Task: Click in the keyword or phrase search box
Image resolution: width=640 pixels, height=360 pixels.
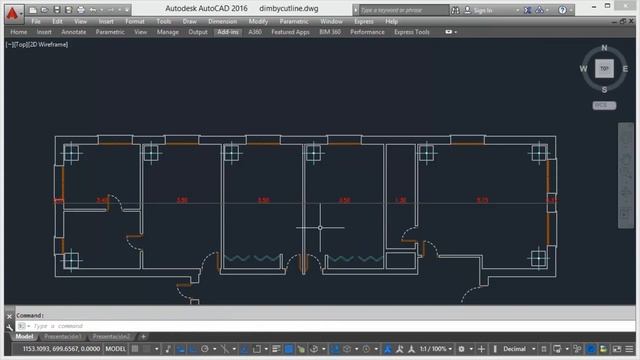Action: click(x=403, y=10)
